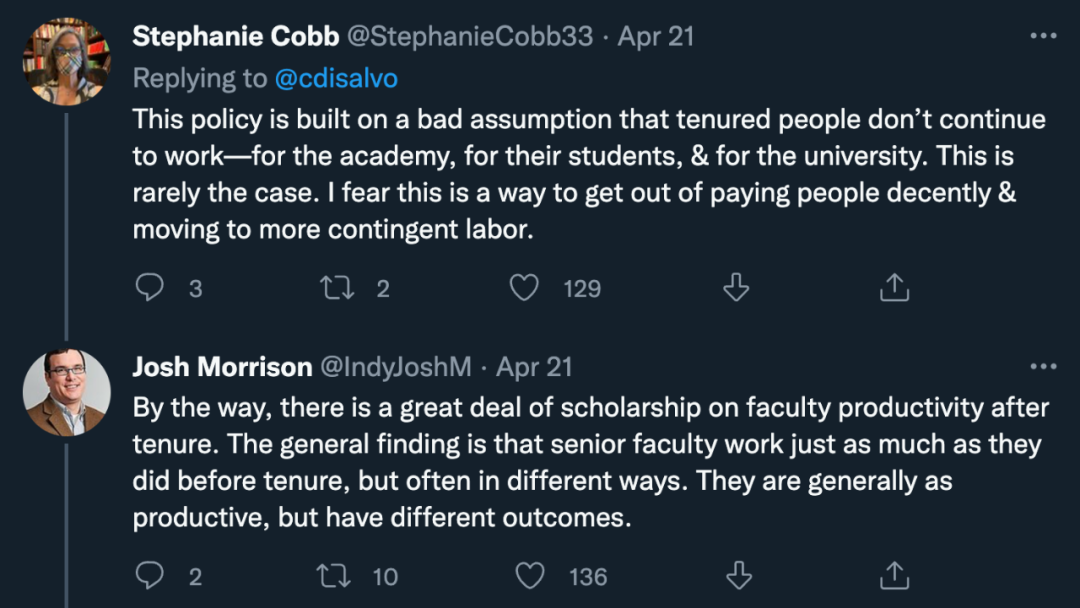
Task: Open Josh Morrison's tweet Apr 21 timestamp
Action: point(534,367)
